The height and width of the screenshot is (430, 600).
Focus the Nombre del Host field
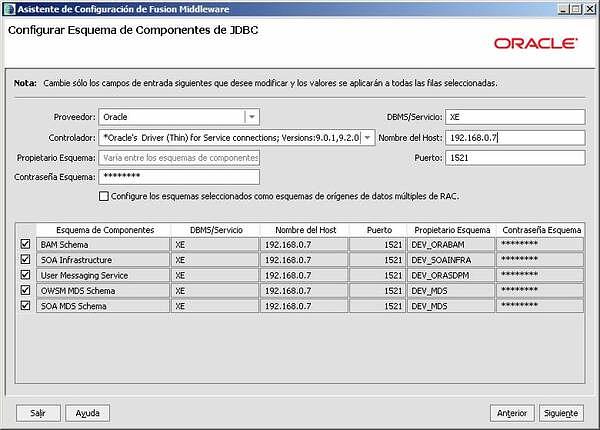[x=514, y=137]
